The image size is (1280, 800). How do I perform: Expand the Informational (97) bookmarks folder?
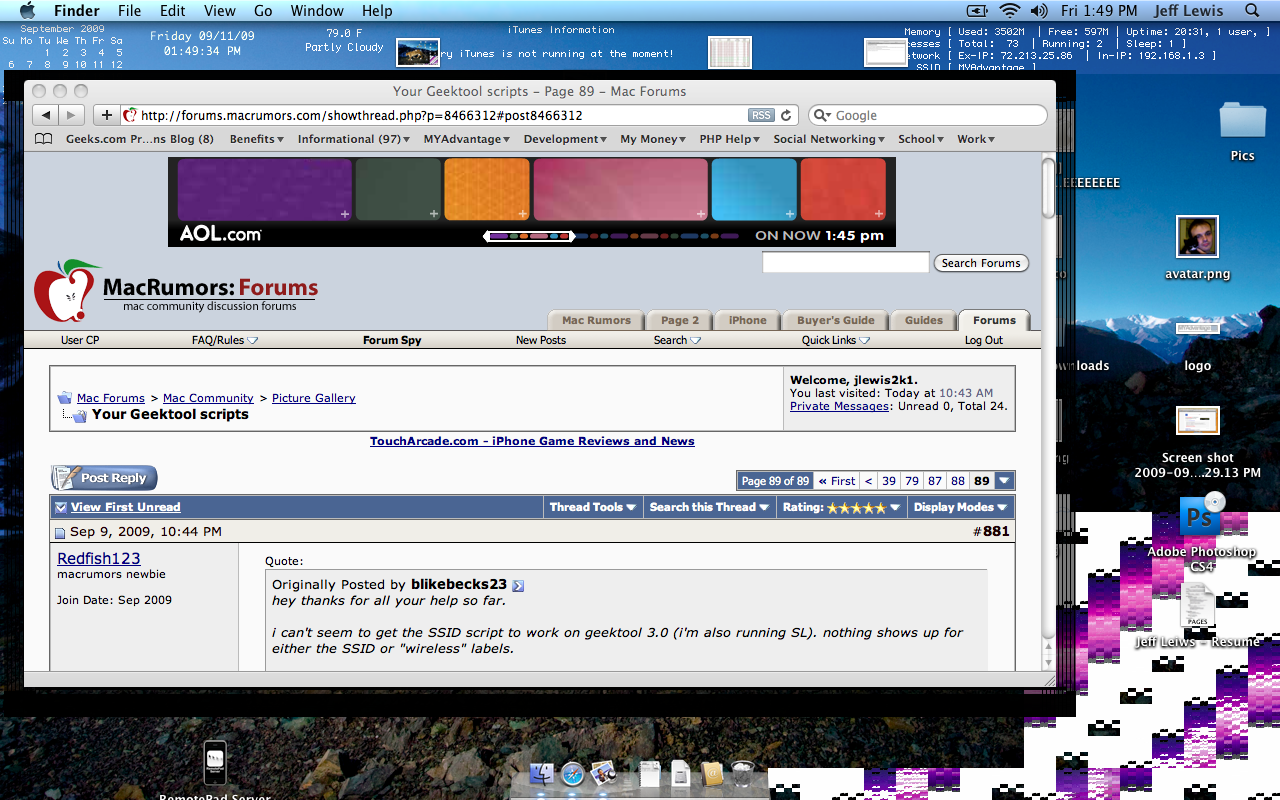[353, 139]
